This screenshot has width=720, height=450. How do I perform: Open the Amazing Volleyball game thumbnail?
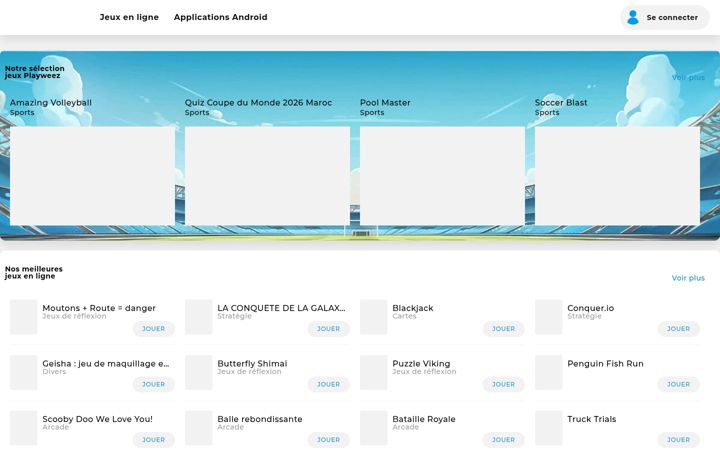coord(92,176)
